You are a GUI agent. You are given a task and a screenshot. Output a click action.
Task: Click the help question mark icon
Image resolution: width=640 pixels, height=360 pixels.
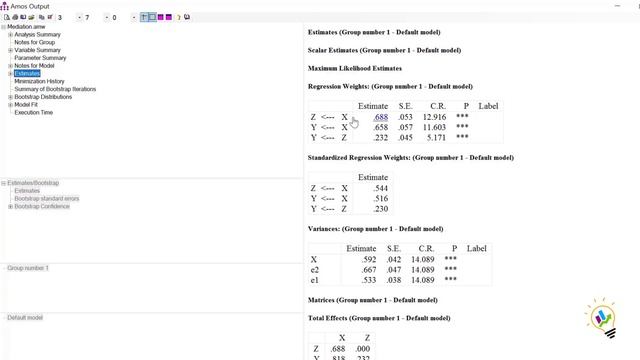(178, 17)
